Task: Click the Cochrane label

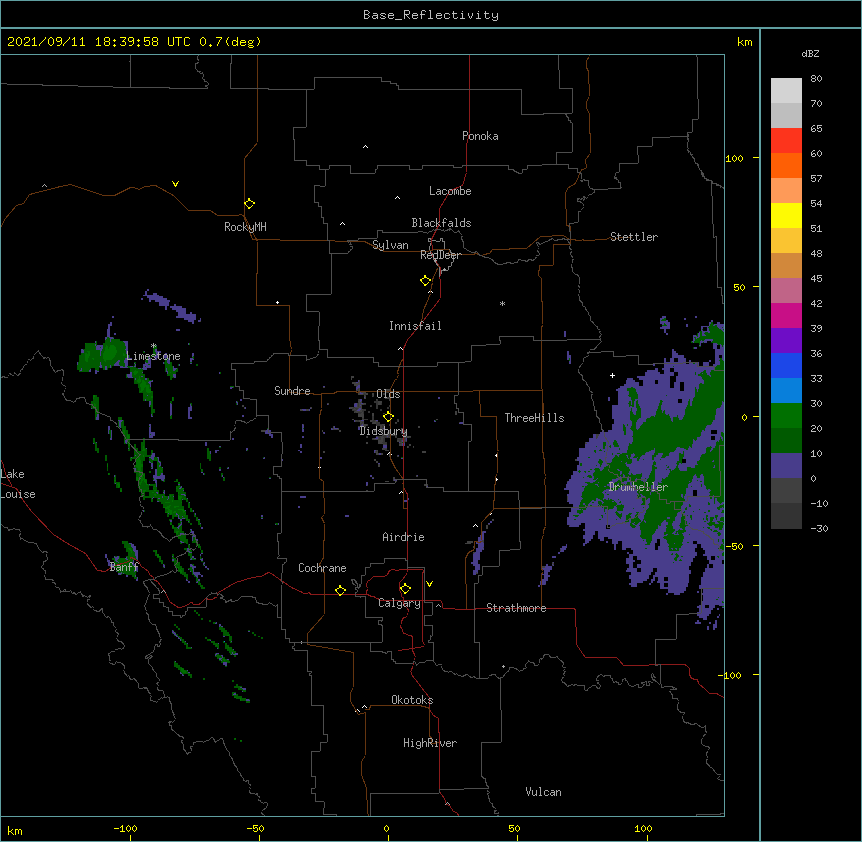Action: point(322,568)
